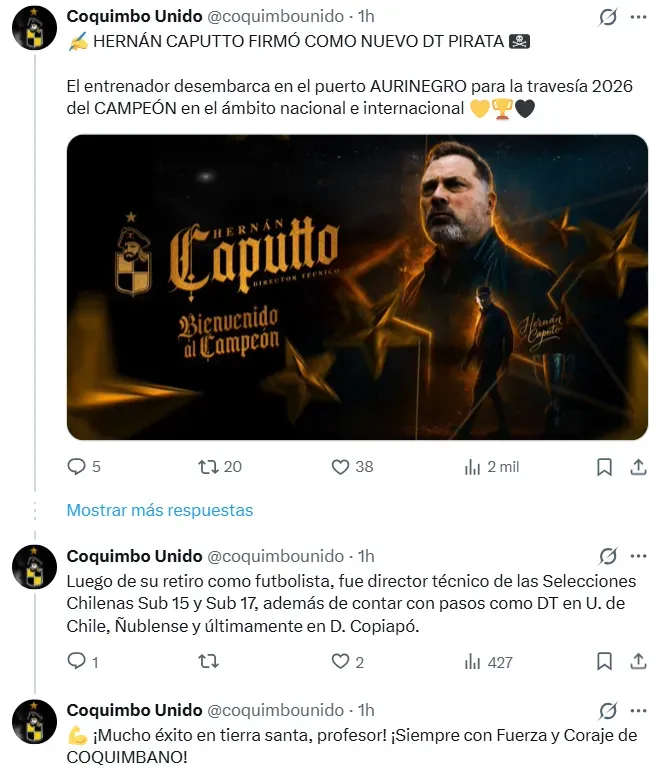Share the first tweet via share icon
Screen dimensions: 664x775
point(638,467)
